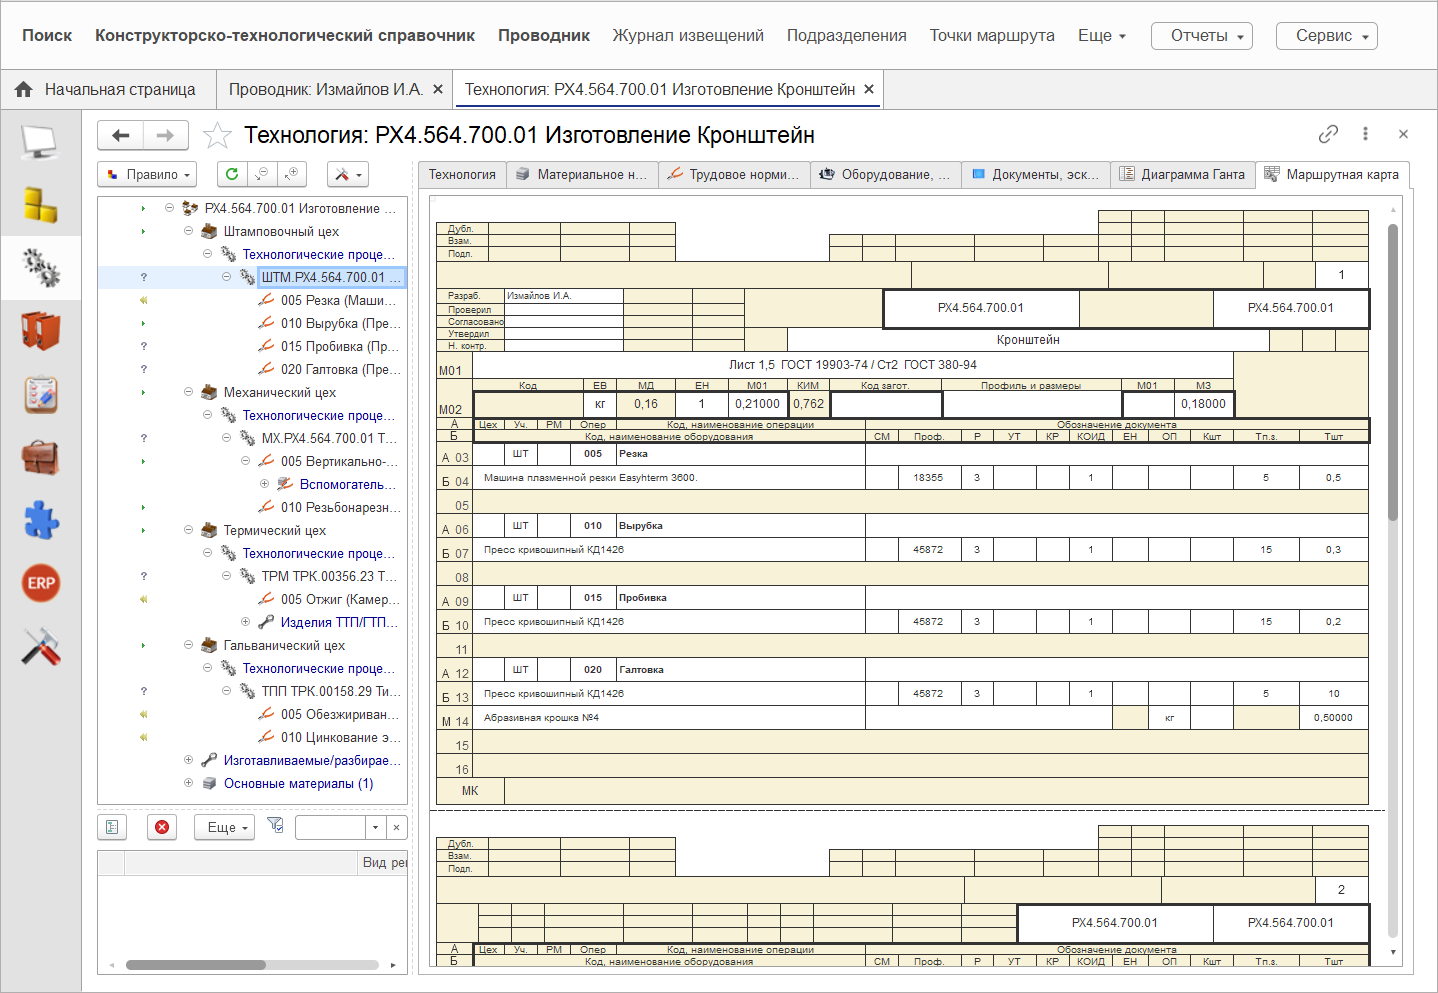Image resolution: width=1438 pixels, height=993 pixels.
Task: Close the Технология: РХ4.564.700.01 tab
Action: (869, 89)
